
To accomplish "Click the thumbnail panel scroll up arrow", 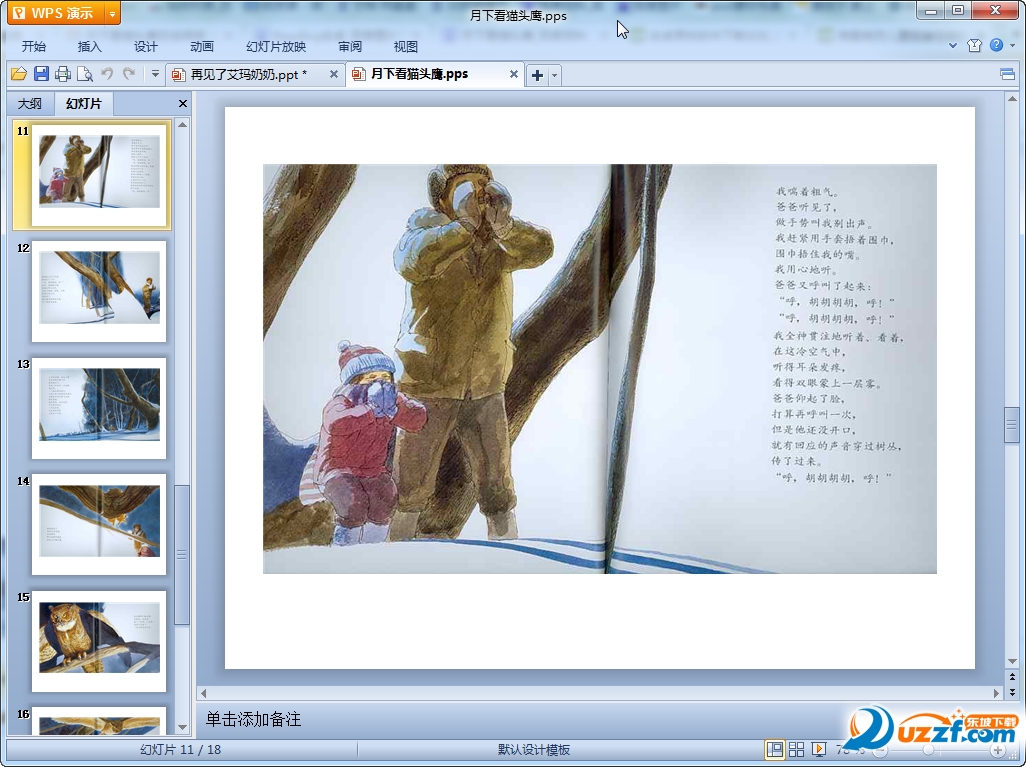I will pyautogui.click(x=183, y=124).
